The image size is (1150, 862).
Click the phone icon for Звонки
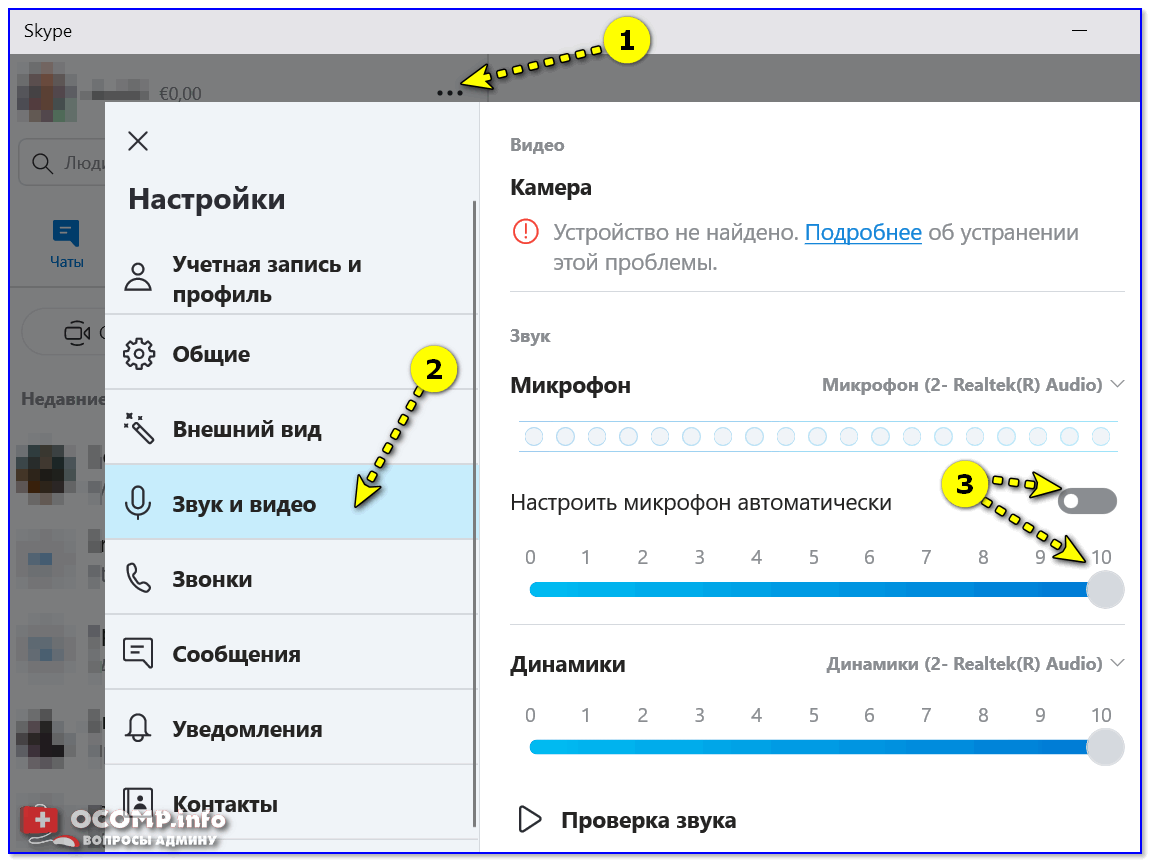tap(138, 579)
